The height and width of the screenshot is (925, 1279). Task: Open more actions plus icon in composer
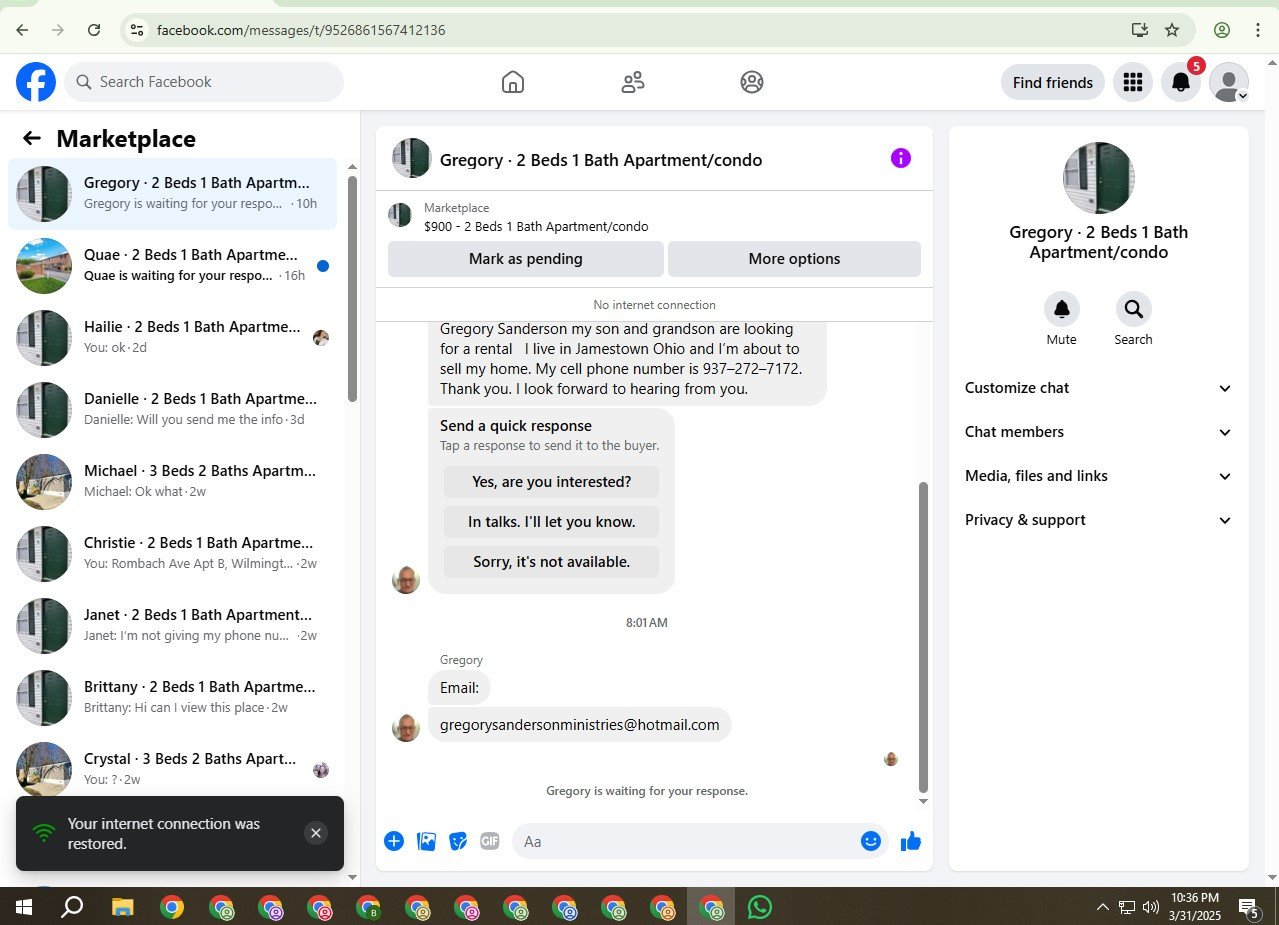coord(394,841)
